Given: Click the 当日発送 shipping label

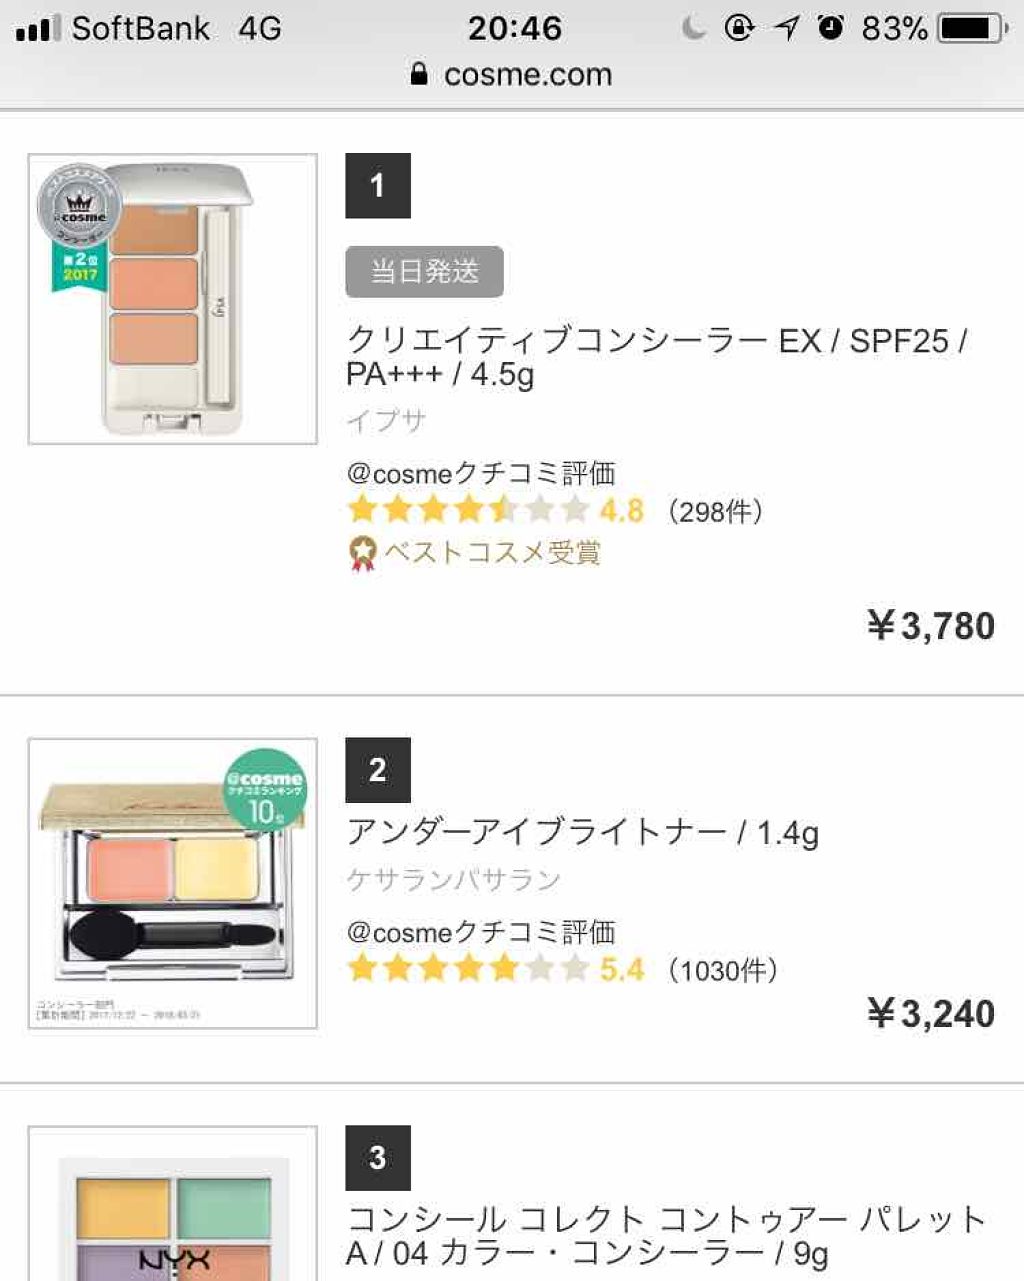Looking at the screenshot, I should pyautogui.click(x=424, y=270).
